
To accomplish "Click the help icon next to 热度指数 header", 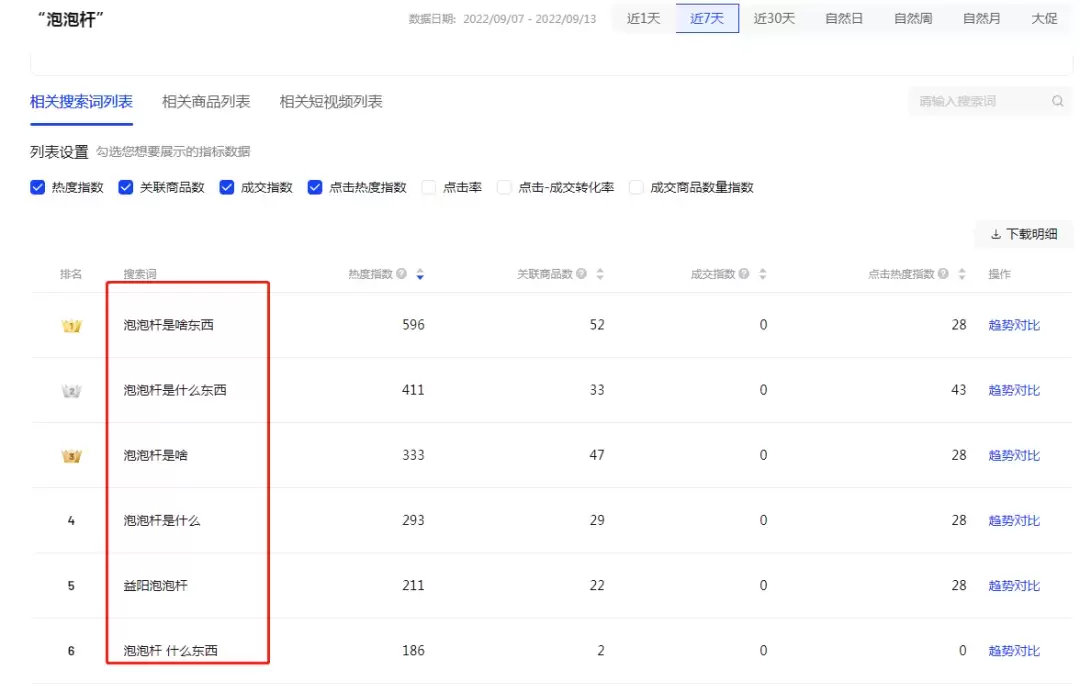I will coord(402,274).
